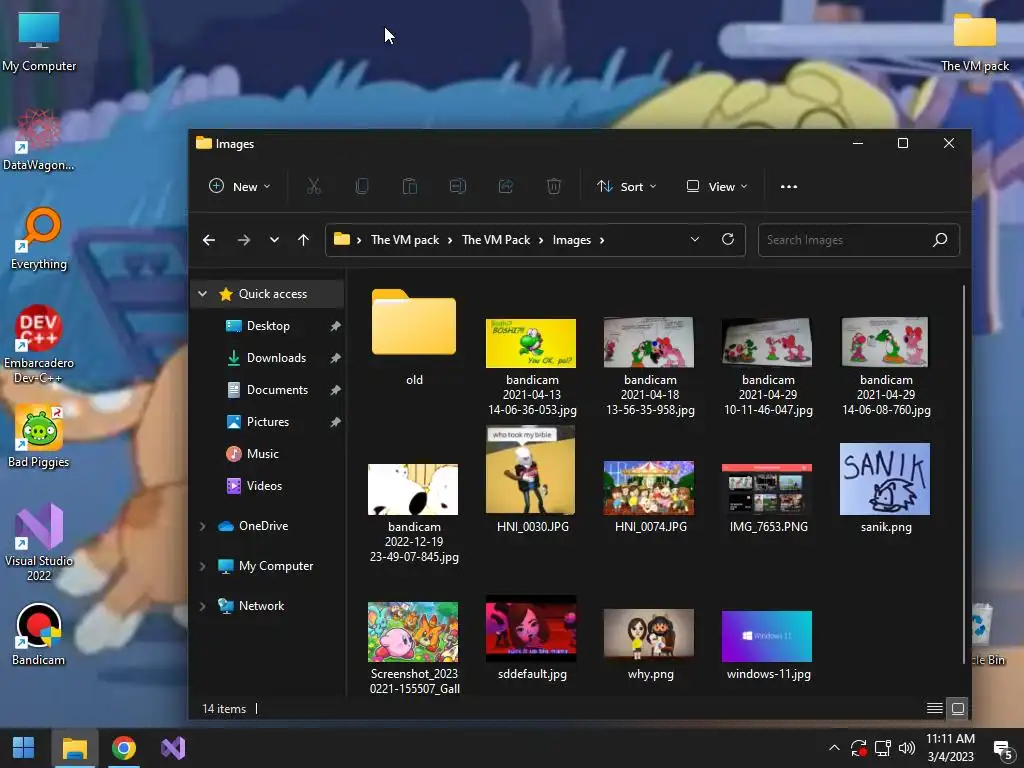1024x768 pixels.
Task: Expand the Network tree node
Action: (202, 606)
